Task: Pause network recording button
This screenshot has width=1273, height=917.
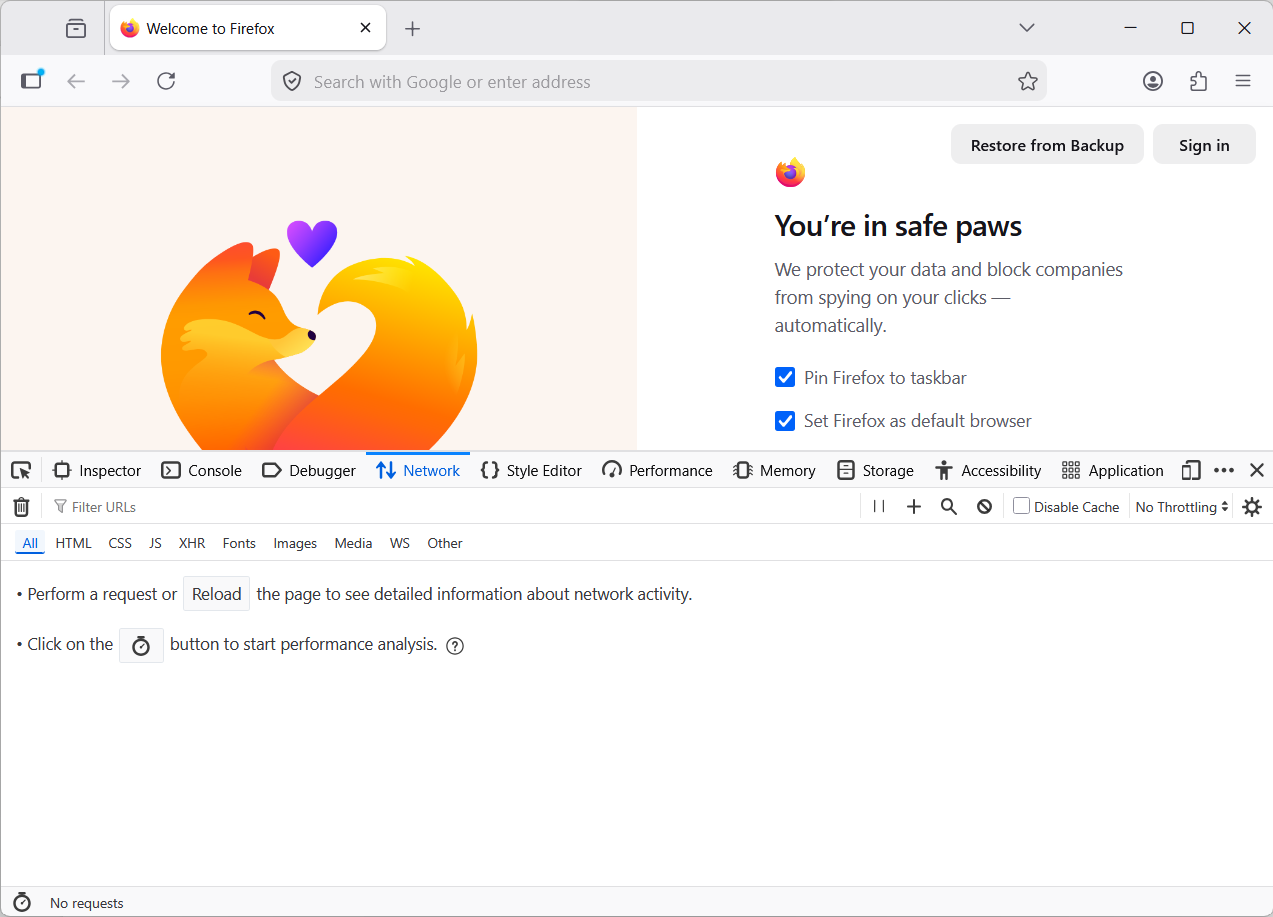Action: click(x=879, y=507)
